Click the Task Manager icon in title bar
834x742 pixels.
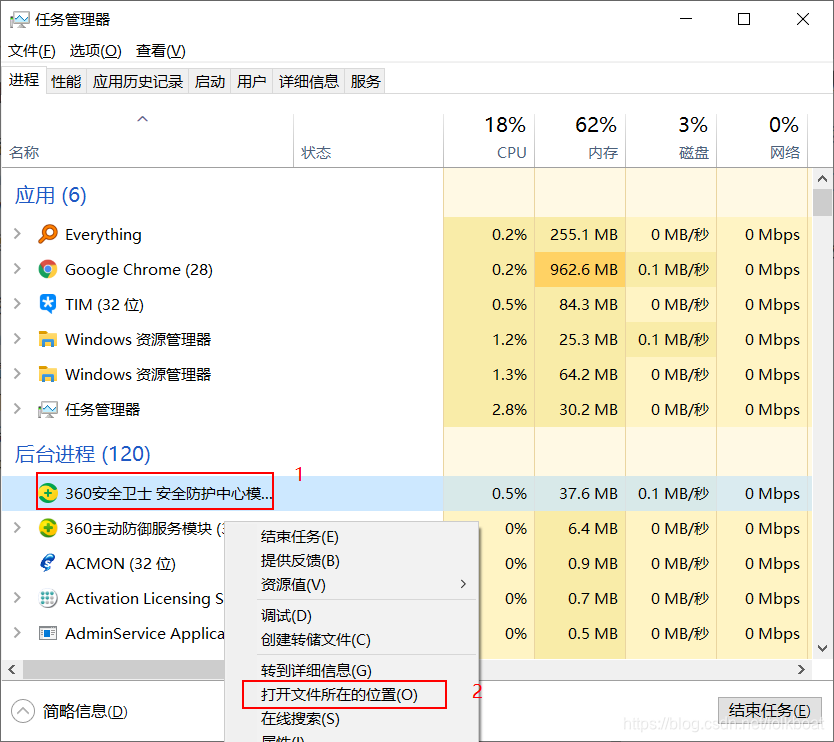point(20,18)
